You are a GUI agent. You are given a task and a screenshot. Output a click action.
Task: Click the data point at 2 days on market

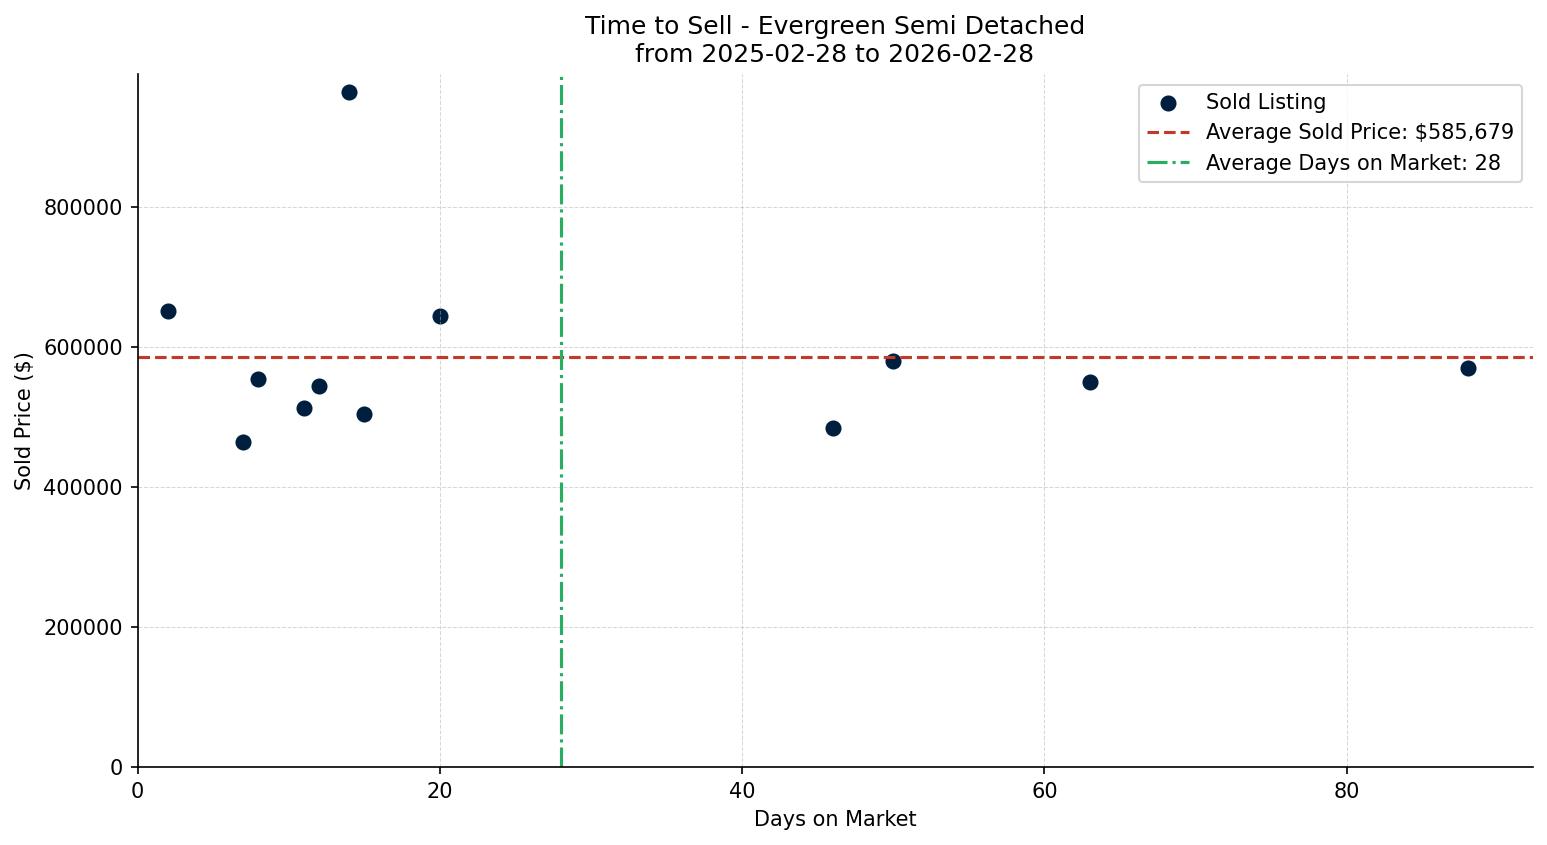(x=168, y=311)
